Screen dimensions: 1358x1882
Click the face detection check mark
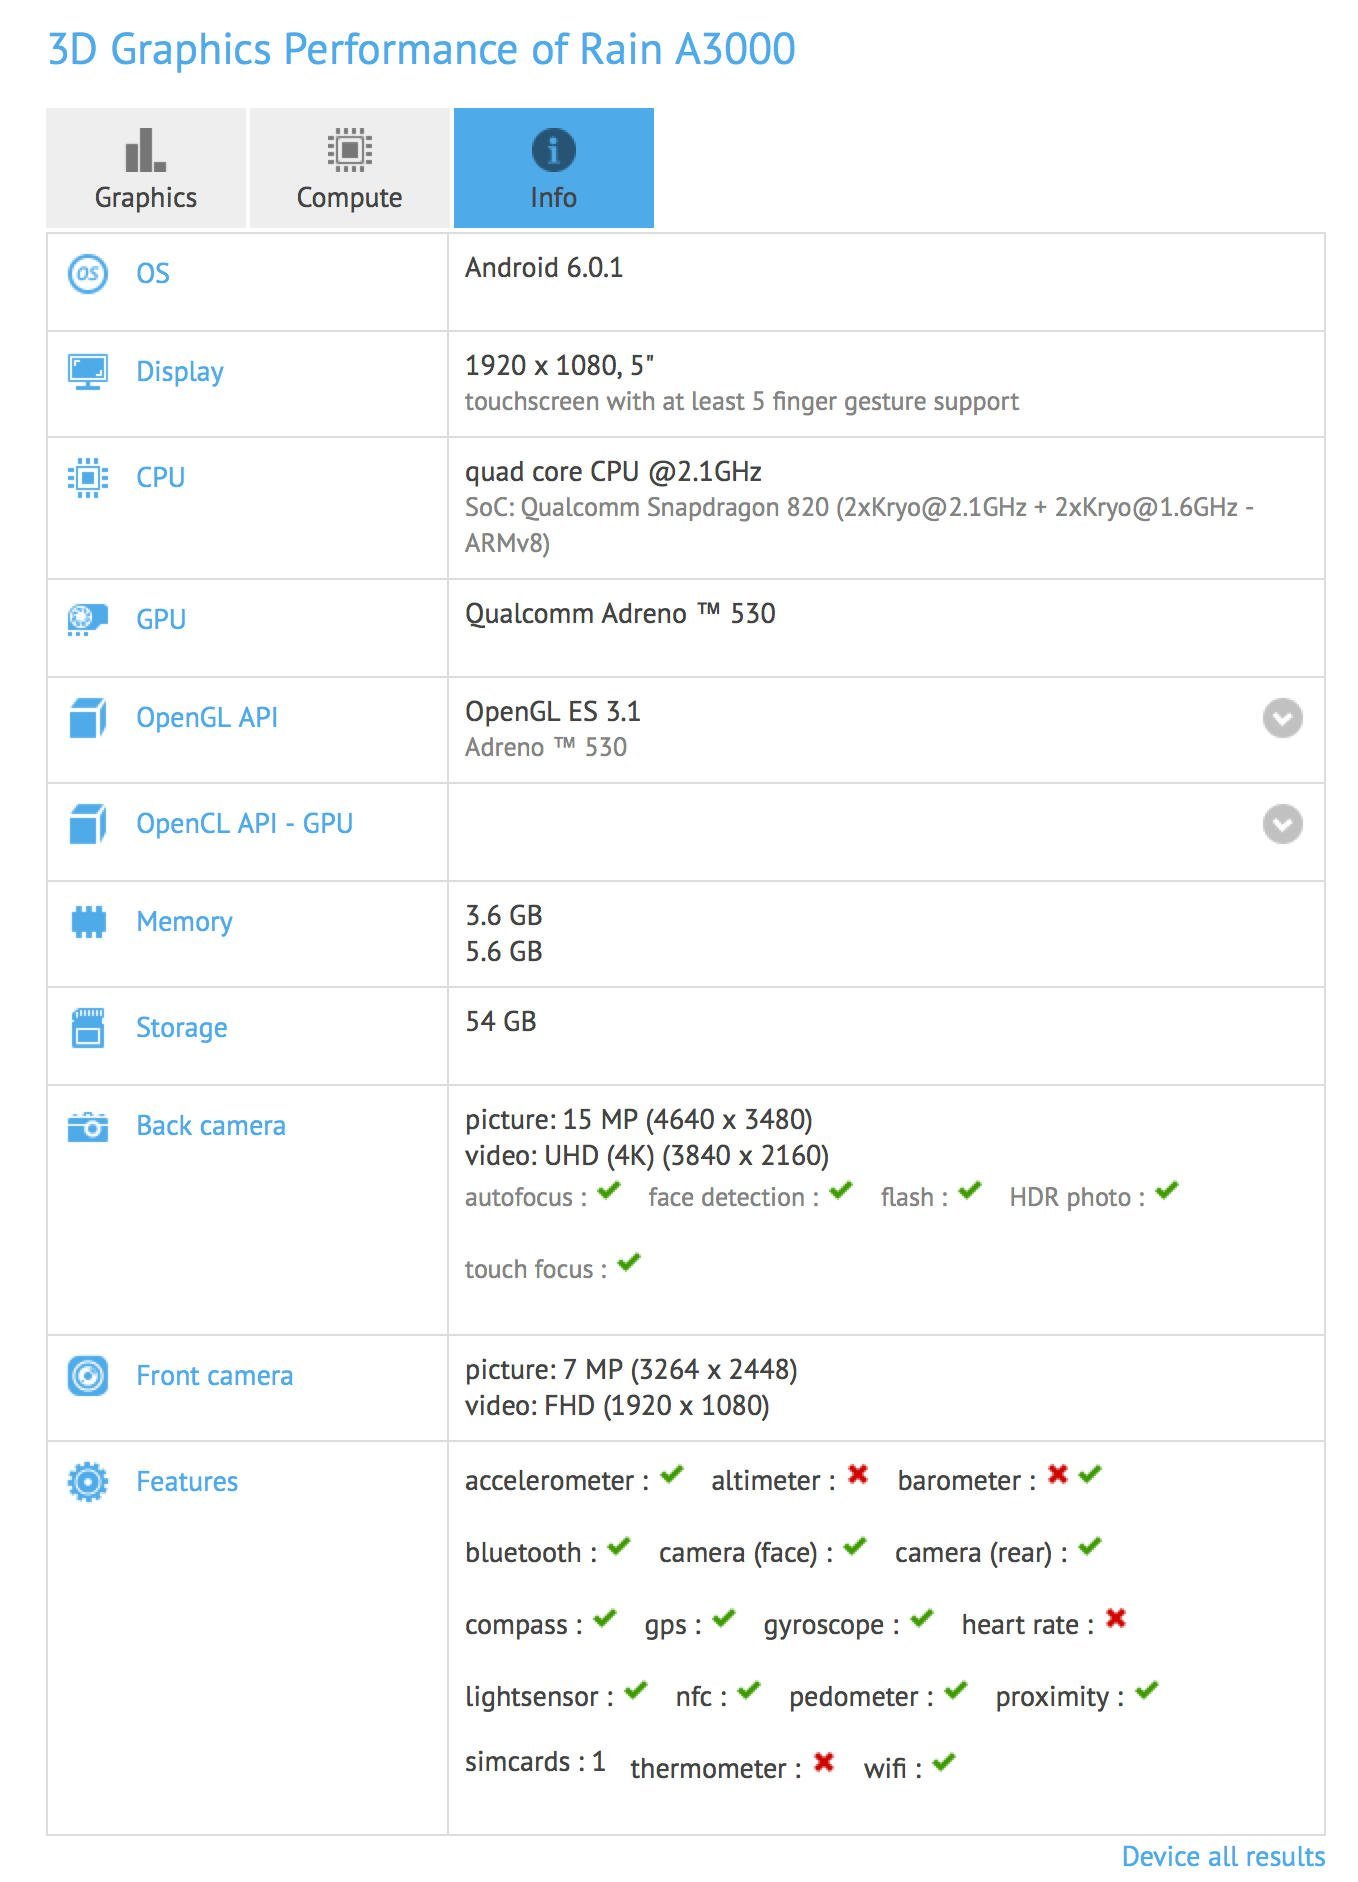(x=841, y=1191)
